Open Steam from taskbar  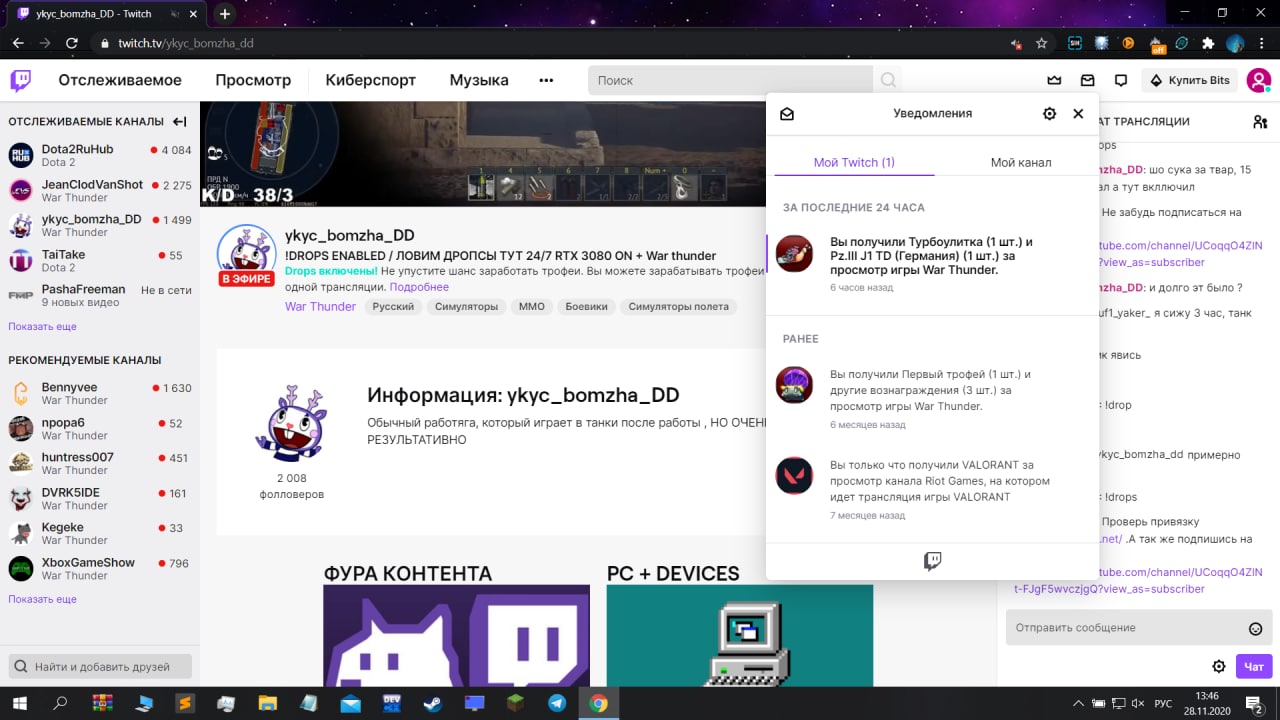[x=433, y=703]
